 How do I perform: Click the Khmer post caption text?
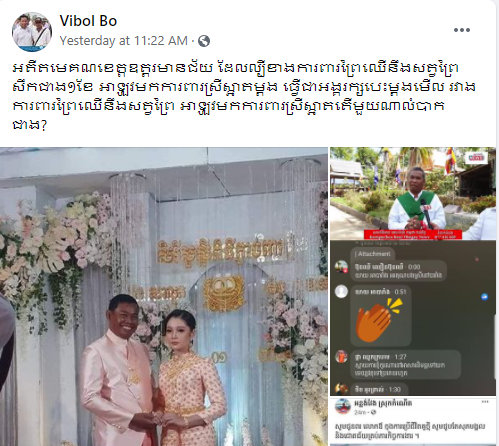tap(243, 96)
